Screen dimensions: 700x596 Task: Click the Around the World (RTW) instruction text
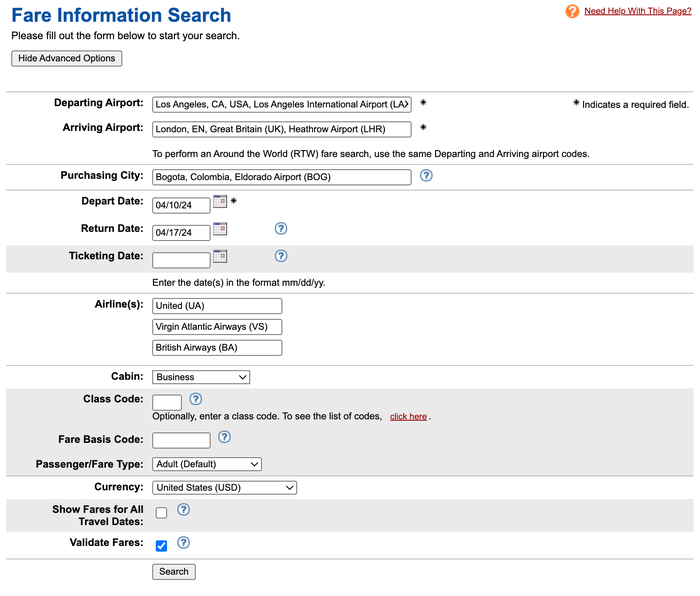tap(371, 154)
